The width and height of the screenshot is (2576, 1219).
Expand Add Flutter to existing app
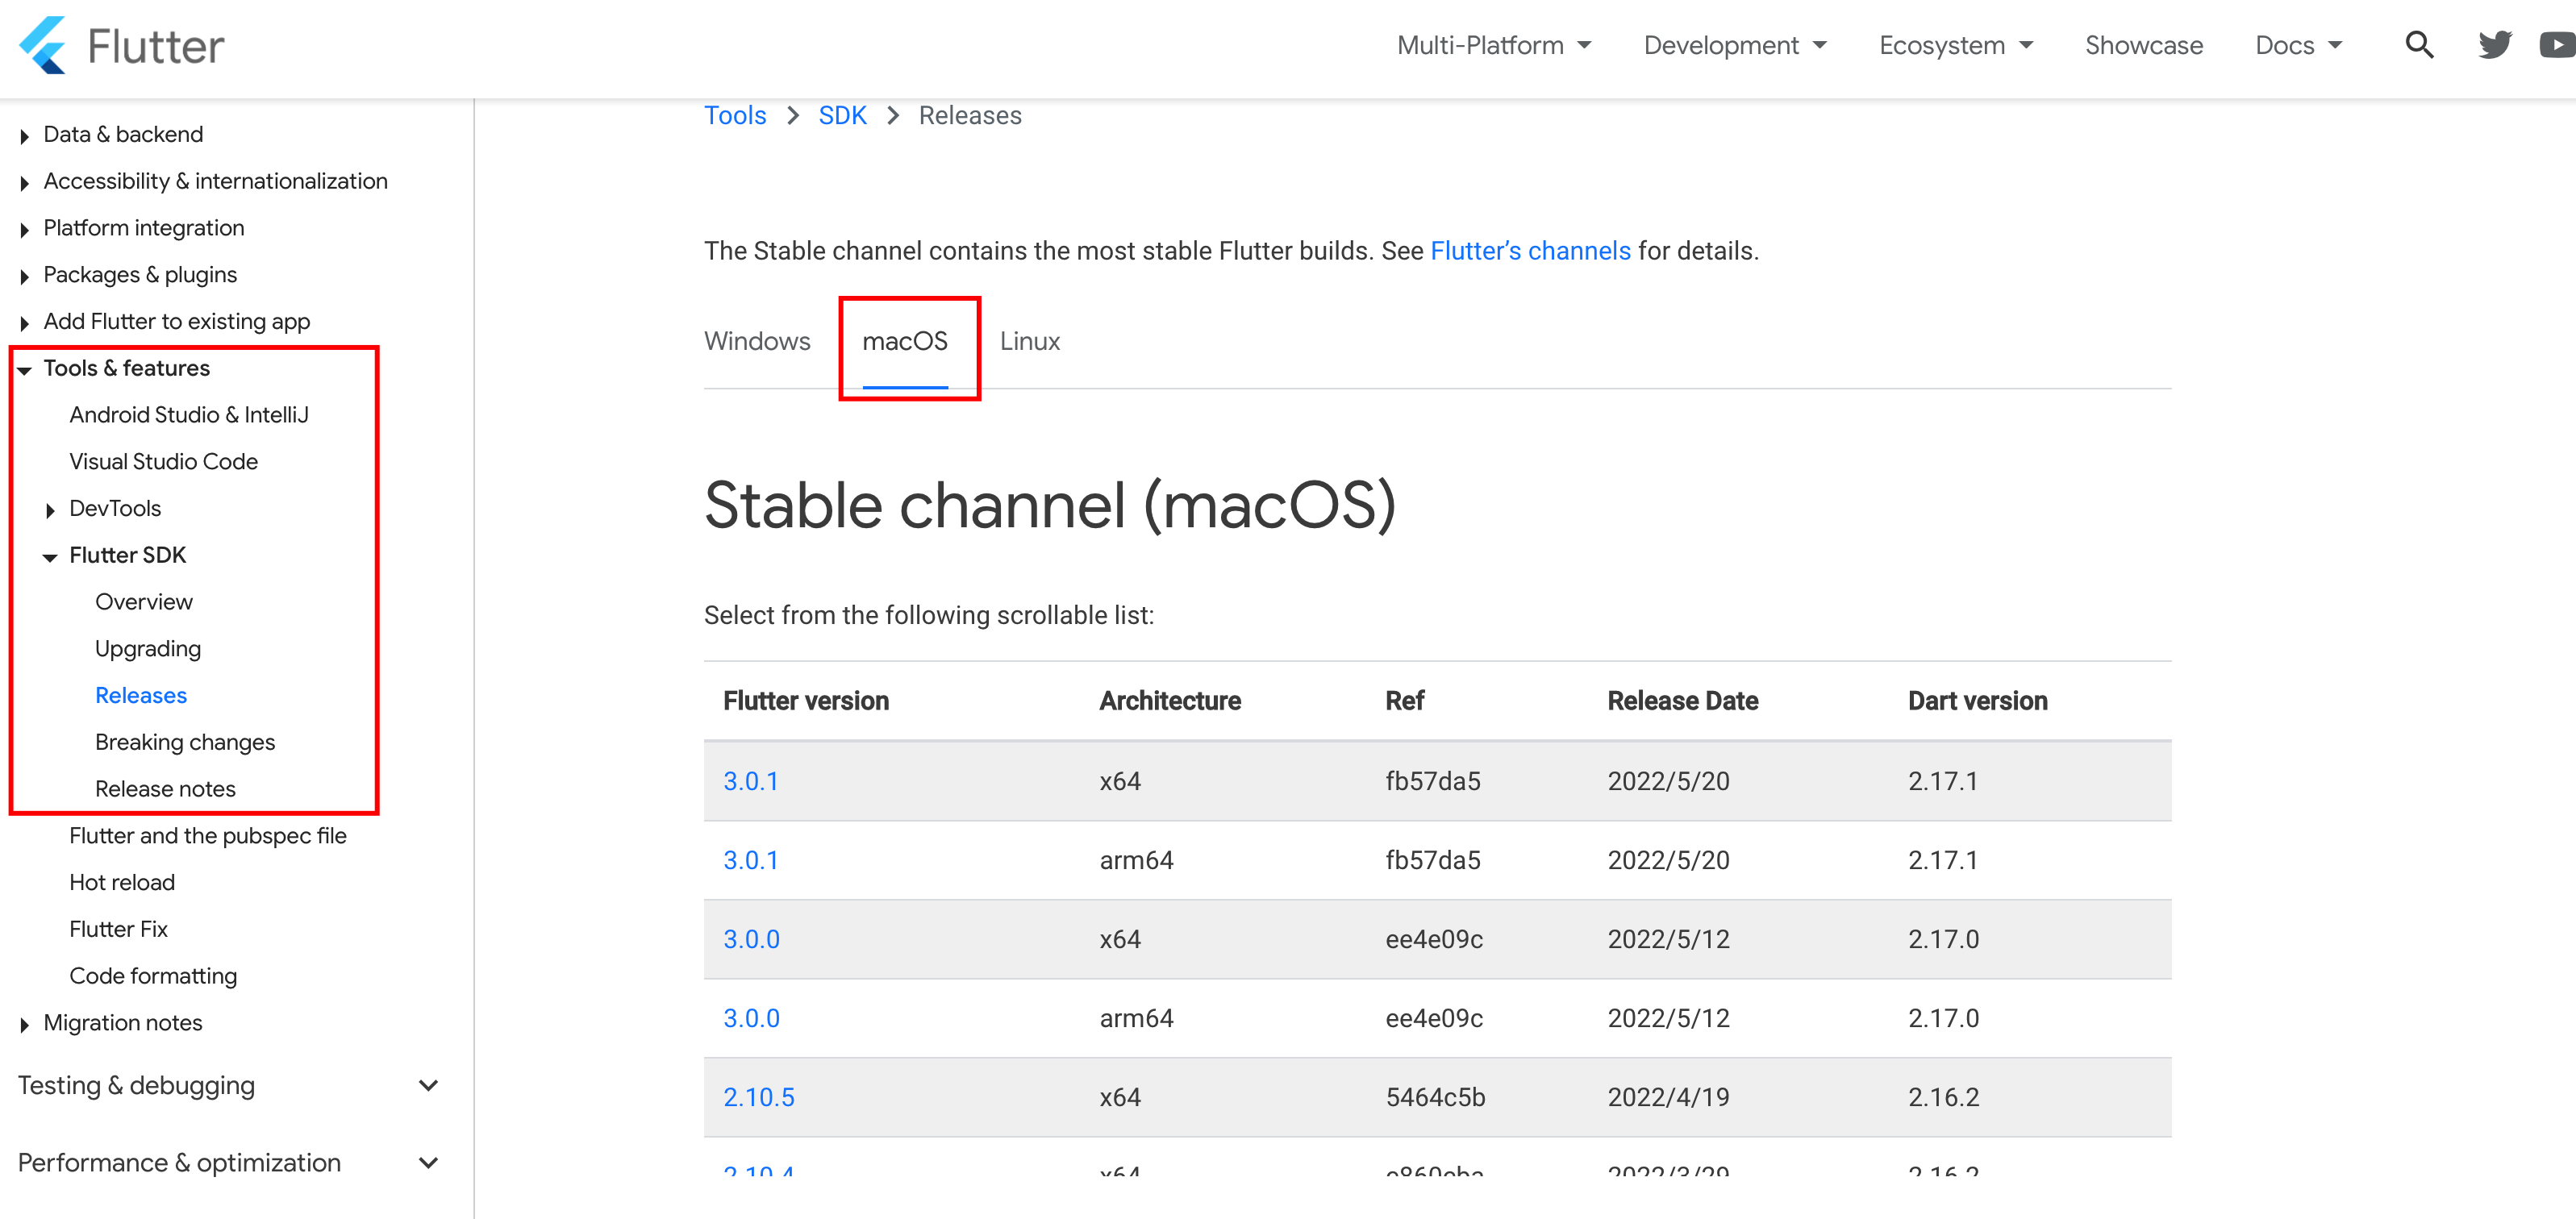176,321
